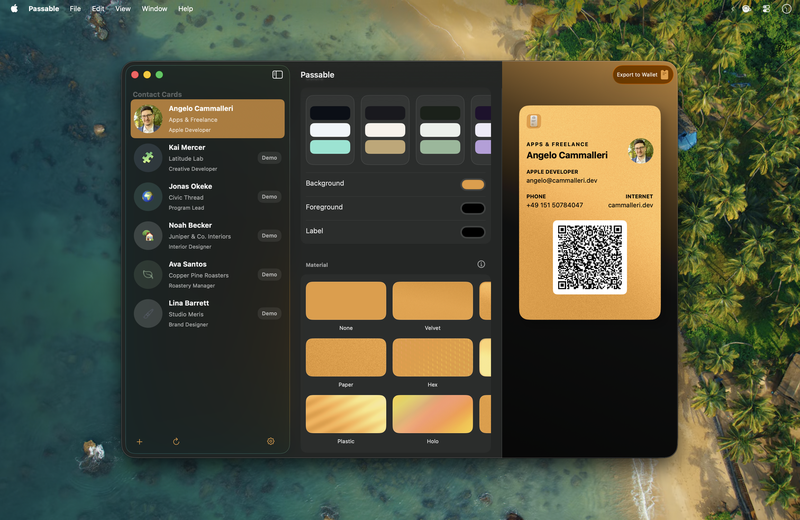Click Demo badge next to Kai Mercer
Image resolution: width=800 pixels, height=520 pixels.
[269, 158]
